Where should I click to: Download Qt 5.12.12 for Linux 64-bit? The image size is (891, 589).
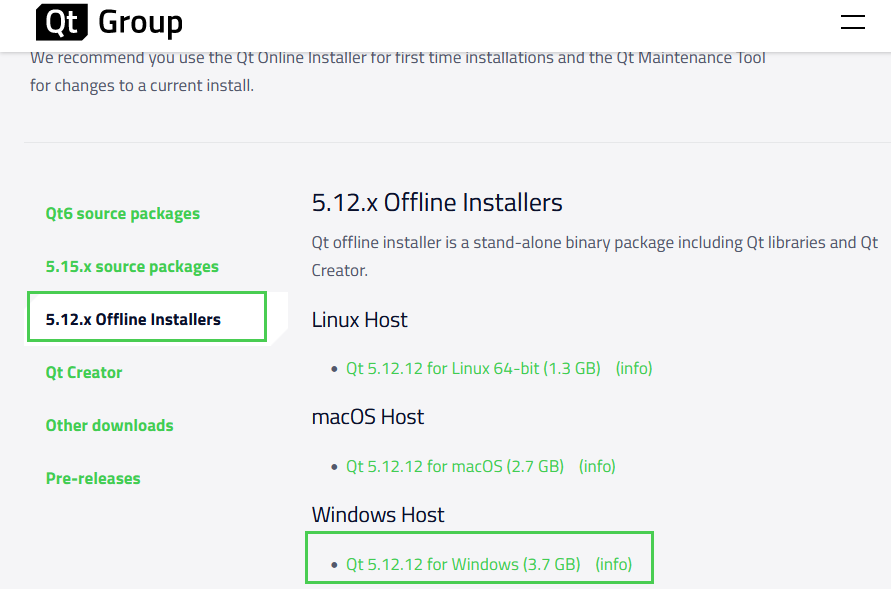(x=473, y=369)
